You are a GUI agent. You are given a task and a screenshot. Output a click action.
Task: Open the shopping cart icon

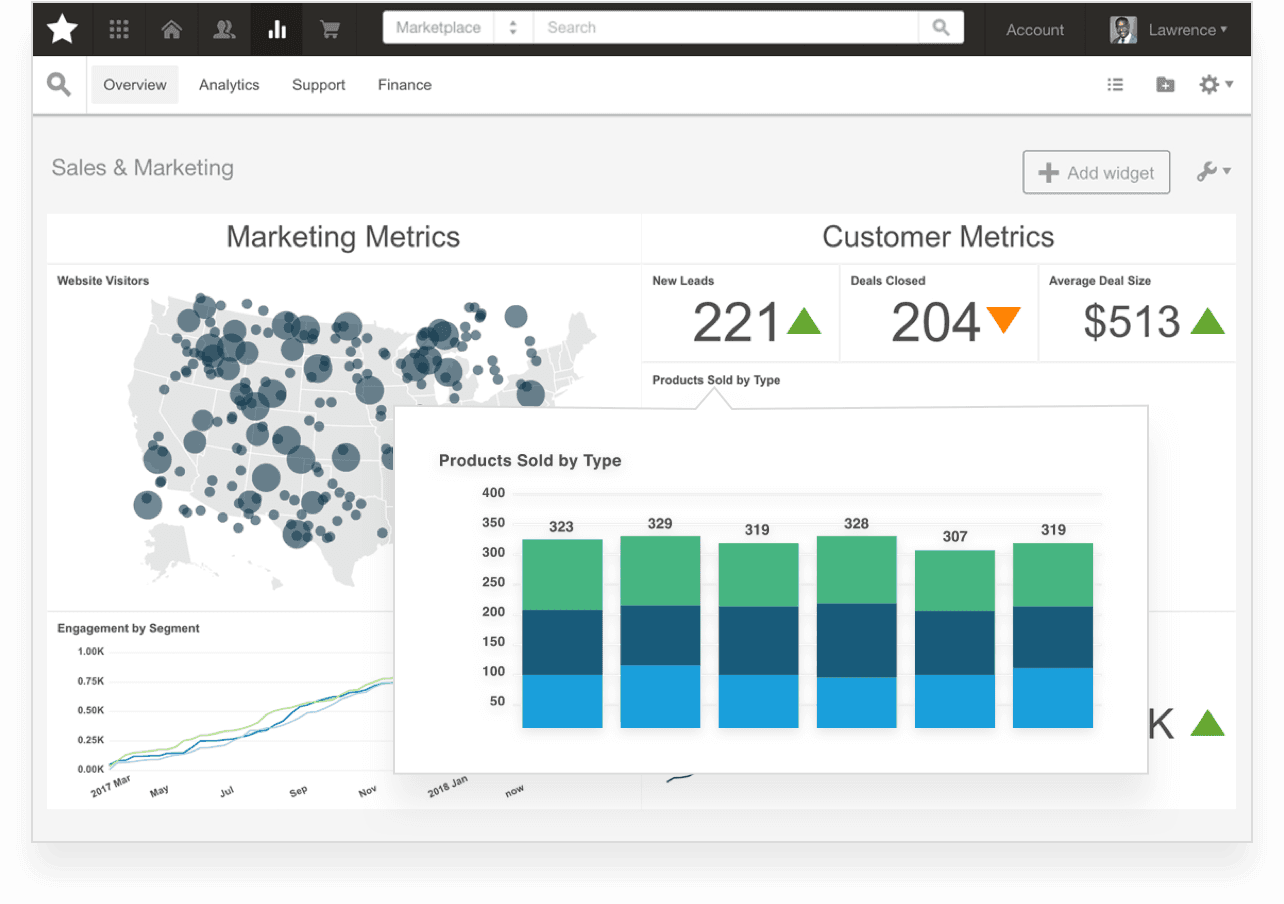tap(330, 29)
